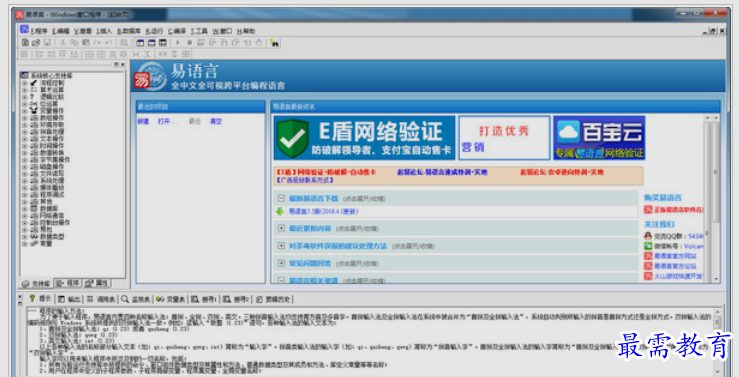Click the 打造优秀 营销 banner

coord(504,138)
